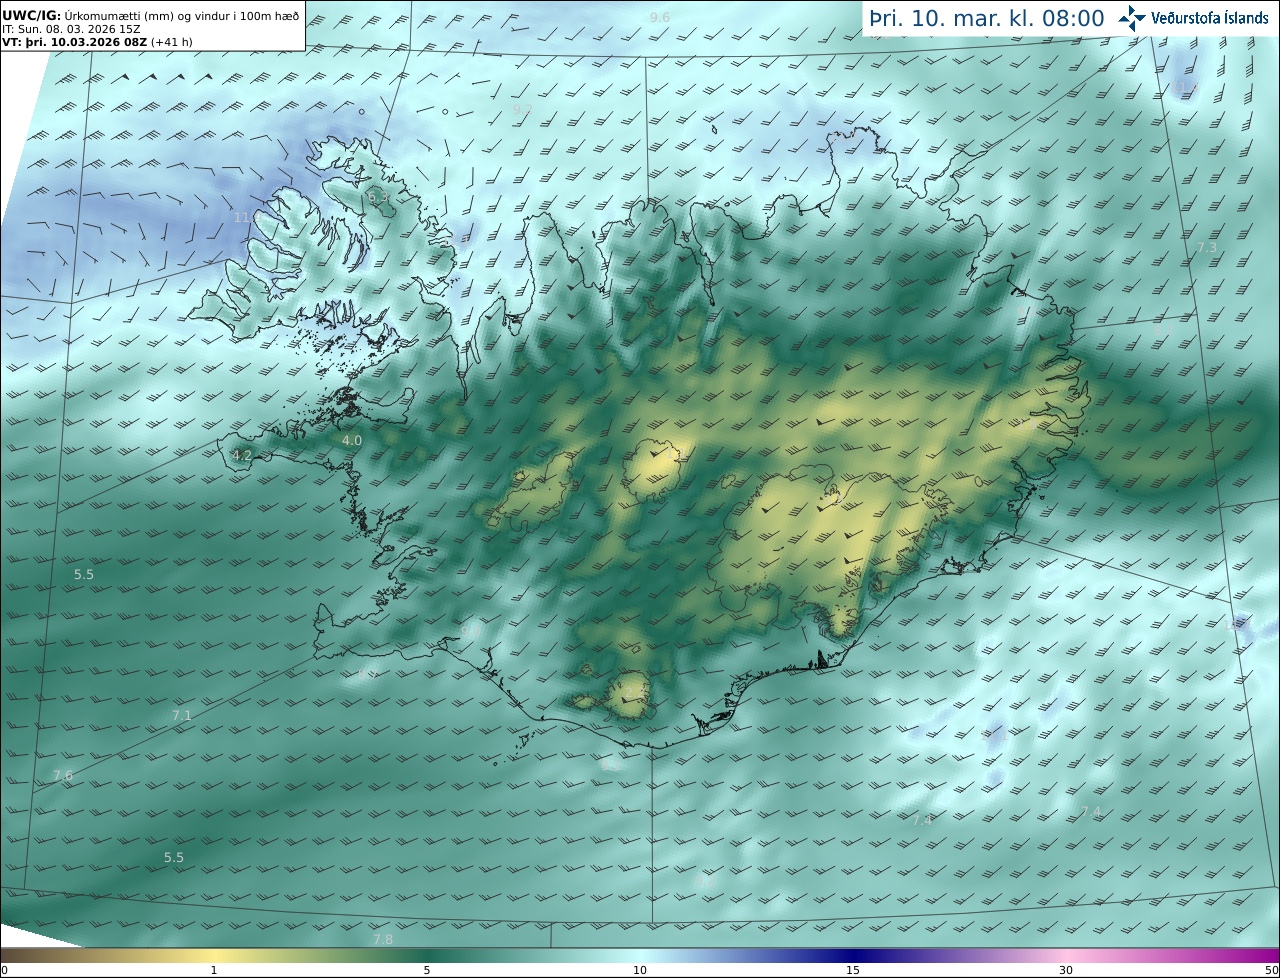This screenshot has width=1280, height=978.
Task: Click the 9.2 value label on the map
Action: click(x=522, y=109)
